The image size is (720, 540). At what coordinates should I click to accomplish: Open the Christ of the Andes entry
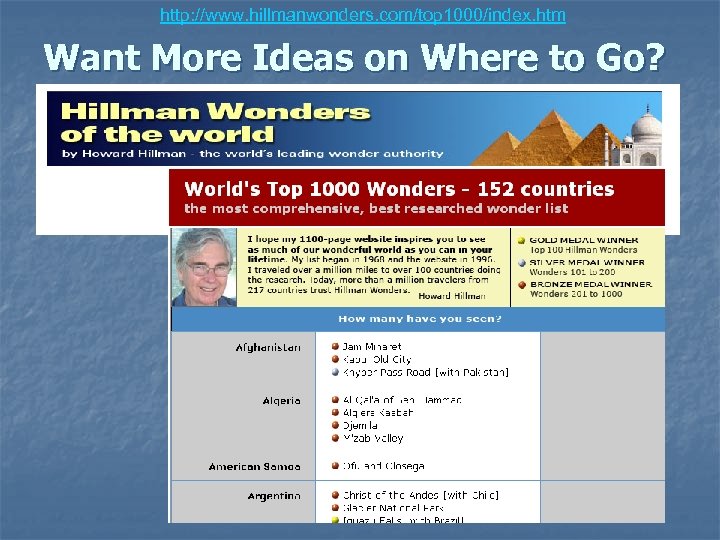421,495
